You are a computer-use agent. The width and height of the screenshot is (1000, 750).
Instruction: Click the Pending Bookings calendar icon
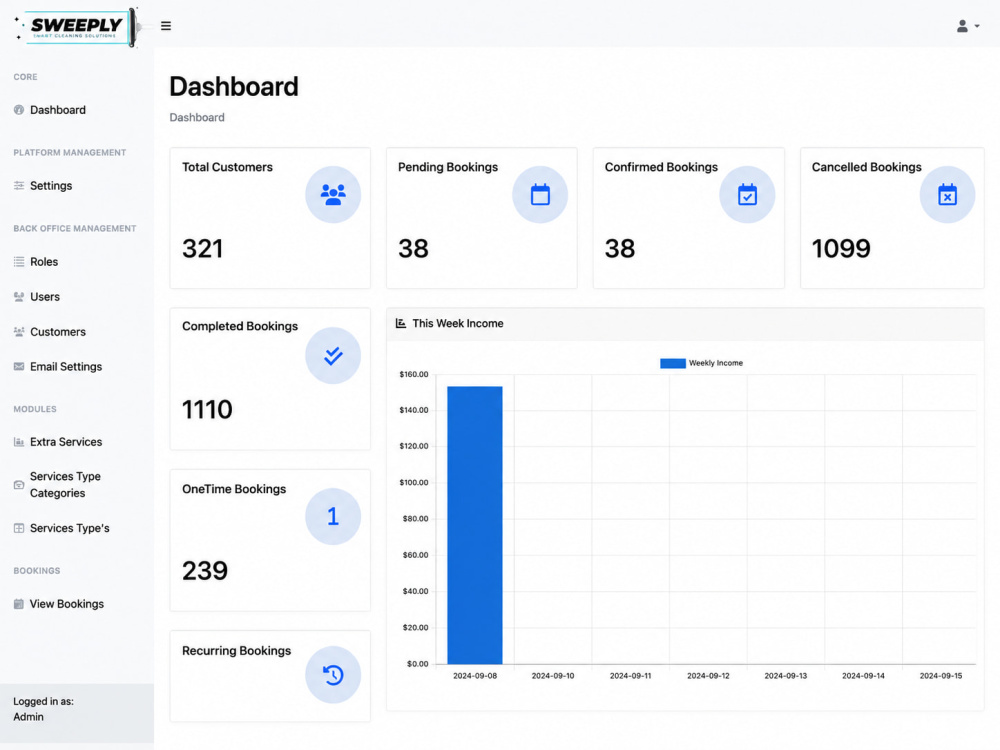coord(540,195)
